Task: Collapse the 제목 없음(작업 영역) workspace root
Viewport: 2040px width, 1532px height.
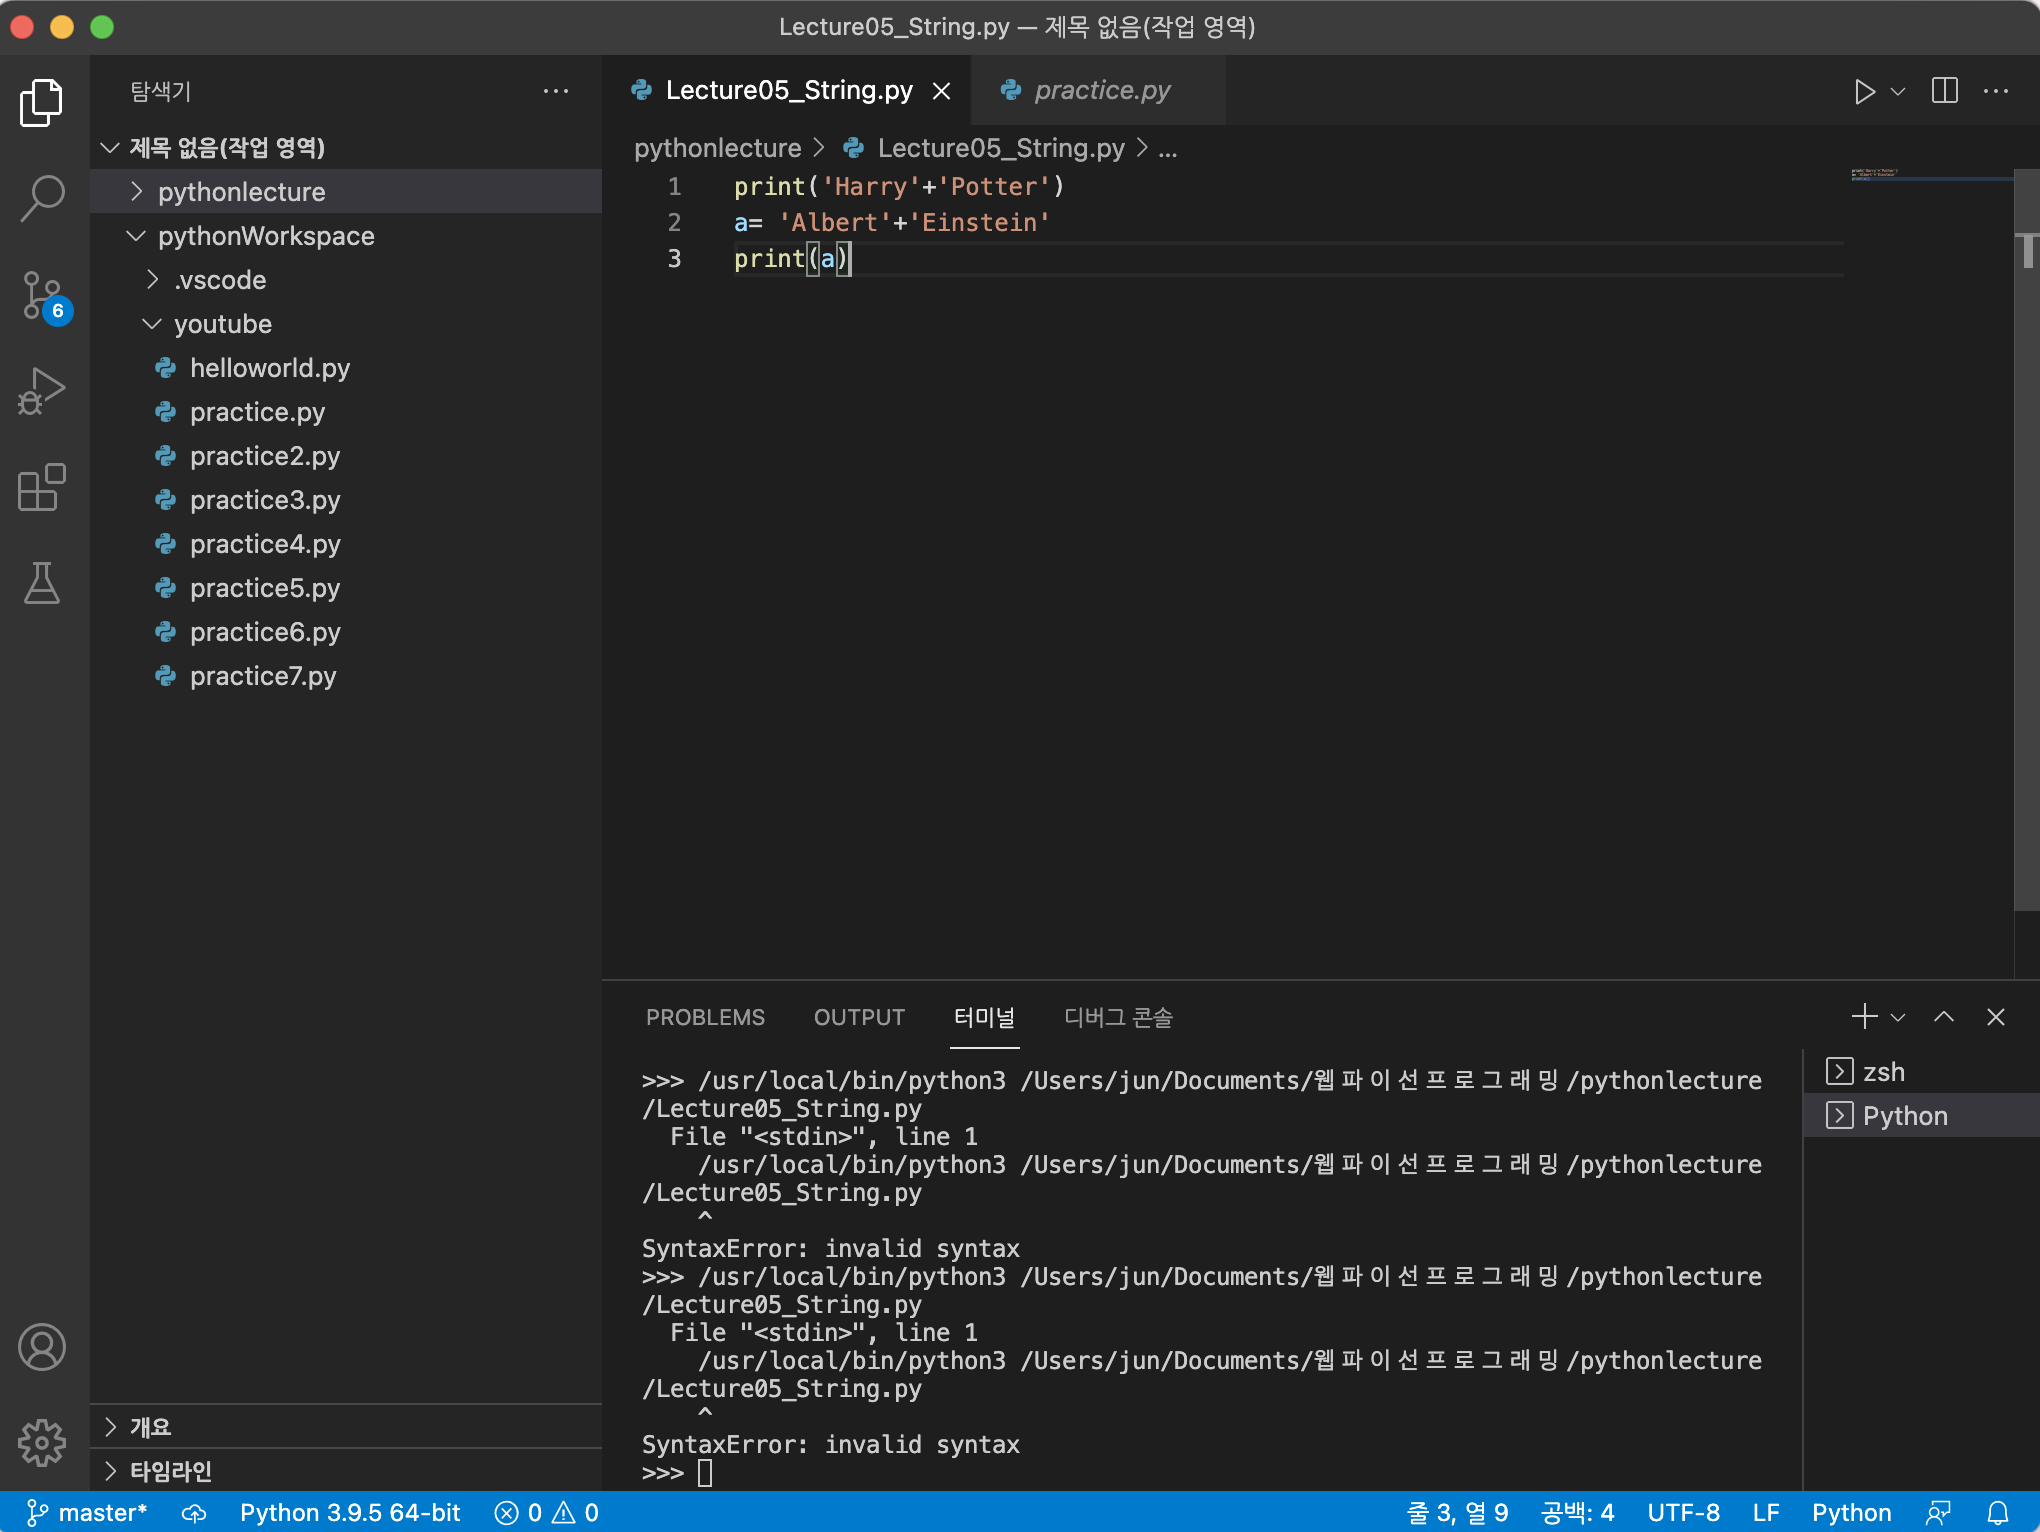Action: coord(346,148)
